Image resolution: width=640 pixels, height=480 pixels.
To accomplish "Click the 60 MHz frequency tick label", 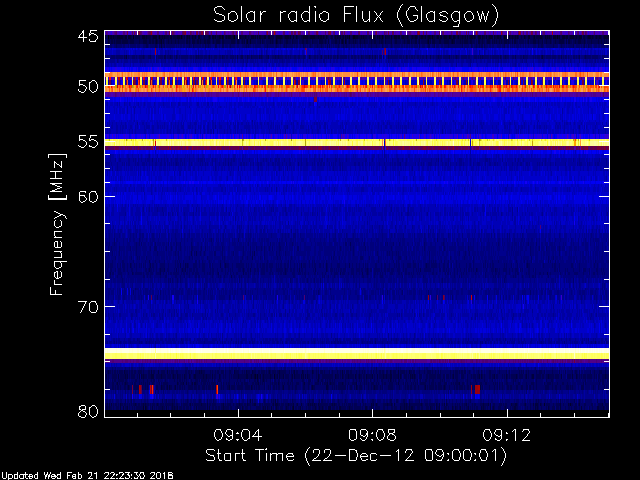I will pos(88,197).
